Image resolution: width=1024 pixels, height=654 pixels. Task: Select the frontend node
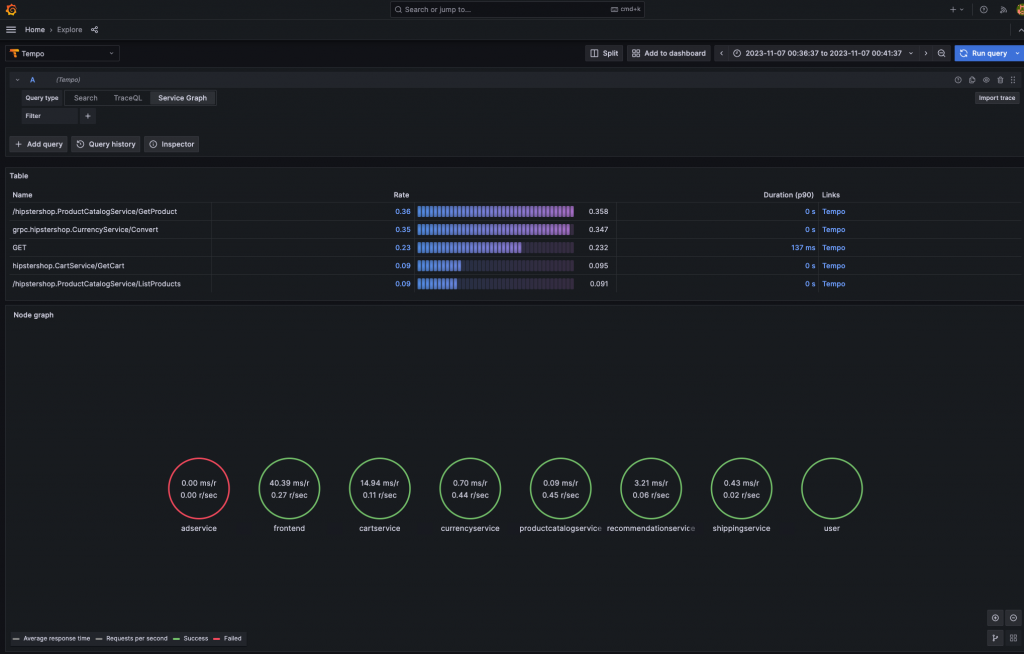coord(289,489)
